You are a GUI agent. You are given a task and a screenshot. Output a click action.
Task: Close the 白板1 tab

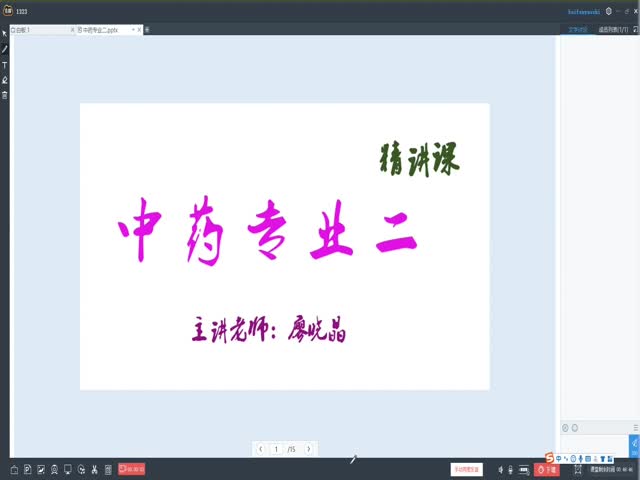click(73, 30)
